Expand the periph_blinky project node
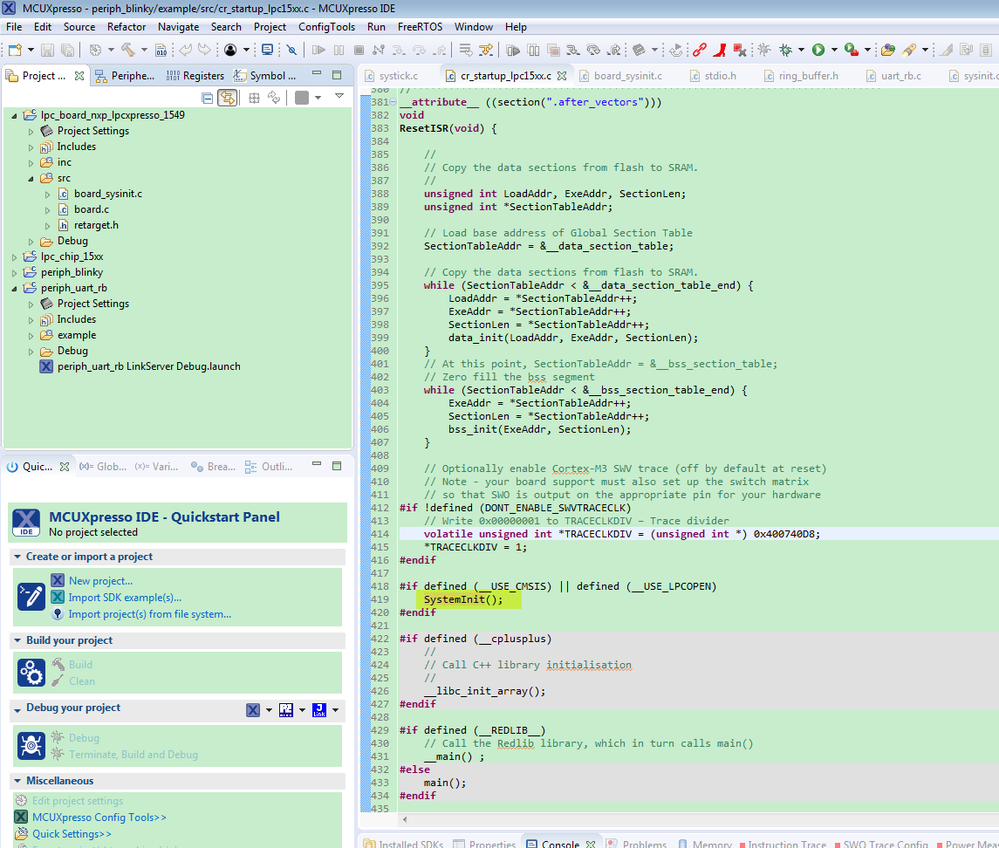Screen dimensions: 999x848 click(15, 272)
